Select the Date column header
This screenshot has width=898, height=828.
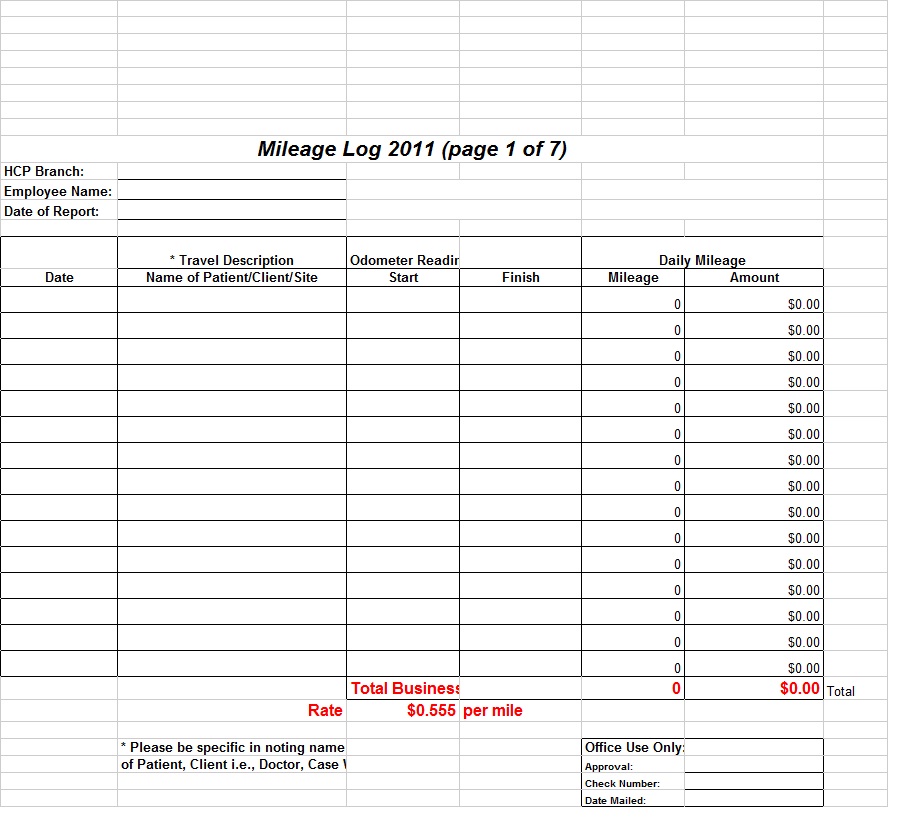pyautogui.click(x=59, y=278)
